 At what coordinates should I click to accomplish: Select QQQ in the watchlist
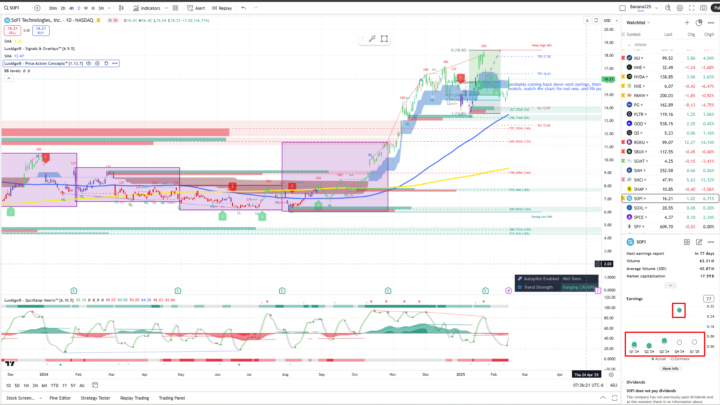point(670,124)
